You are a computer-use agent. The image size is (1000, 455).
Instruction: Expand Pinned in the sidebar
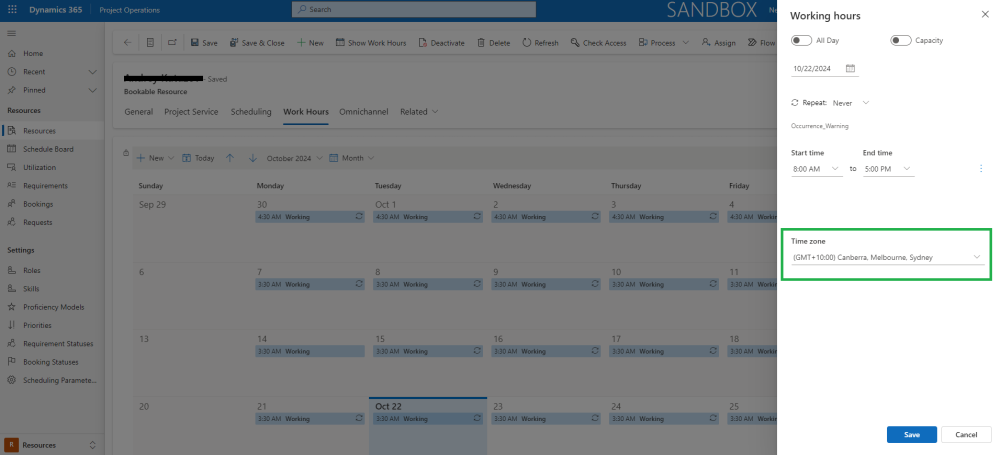(92, 90)
